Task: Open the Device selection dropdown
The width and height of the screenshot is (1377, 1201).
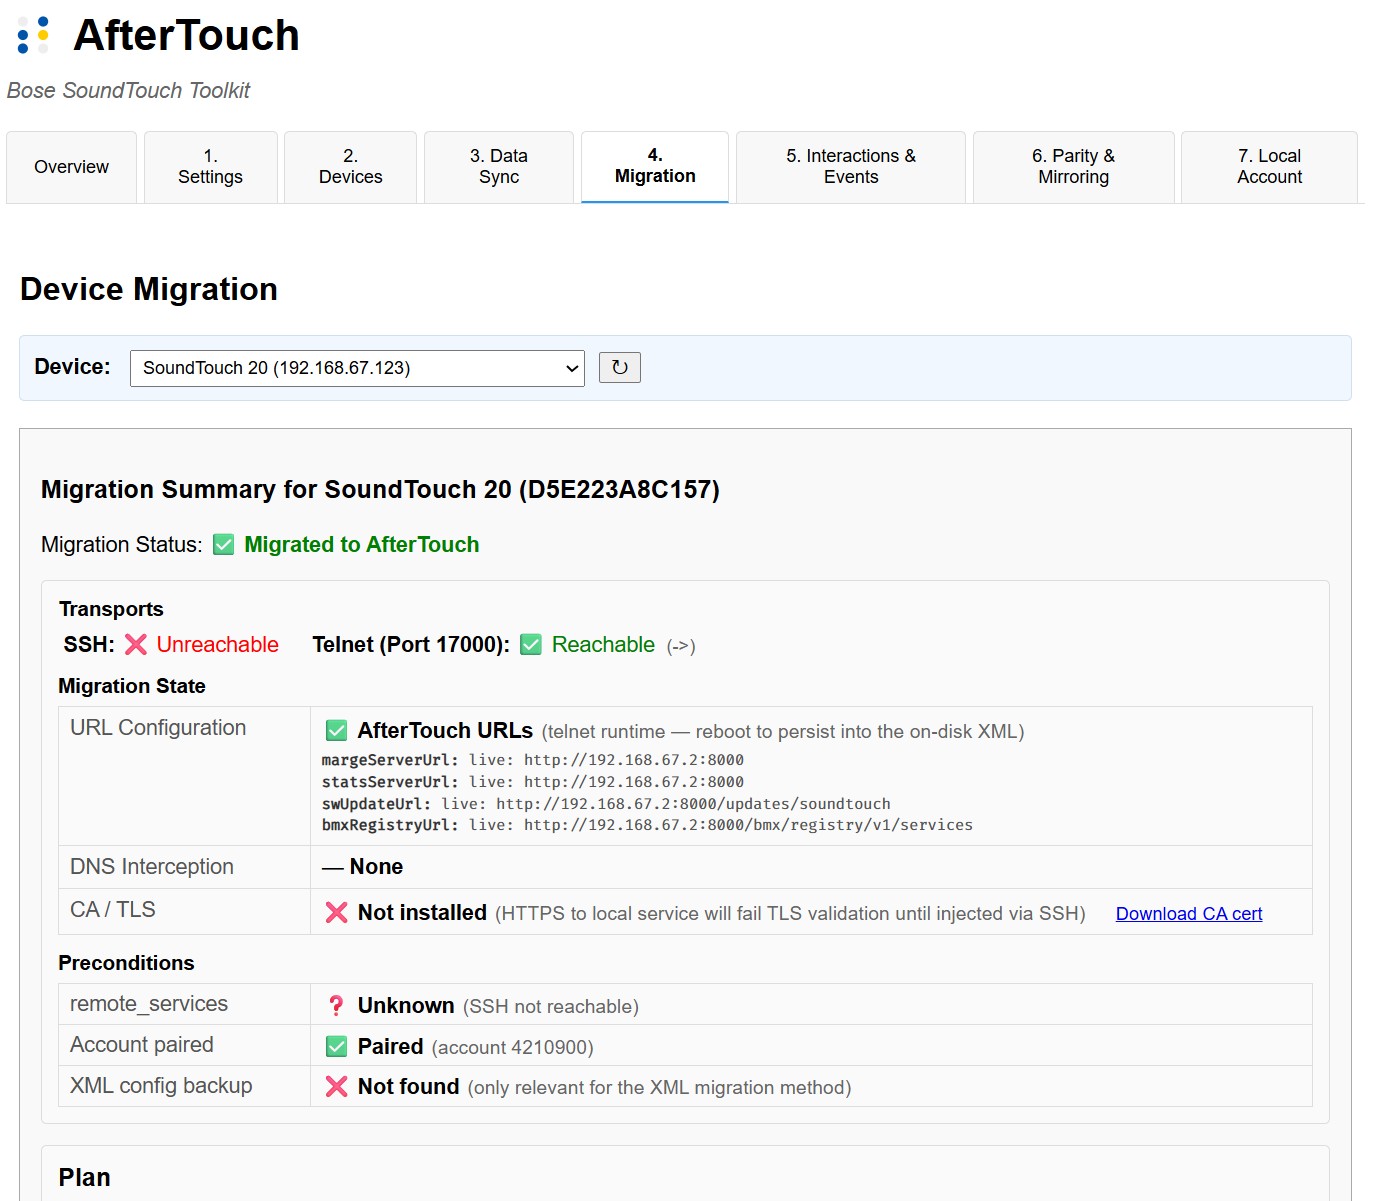Action: click(x=357, y=368)
